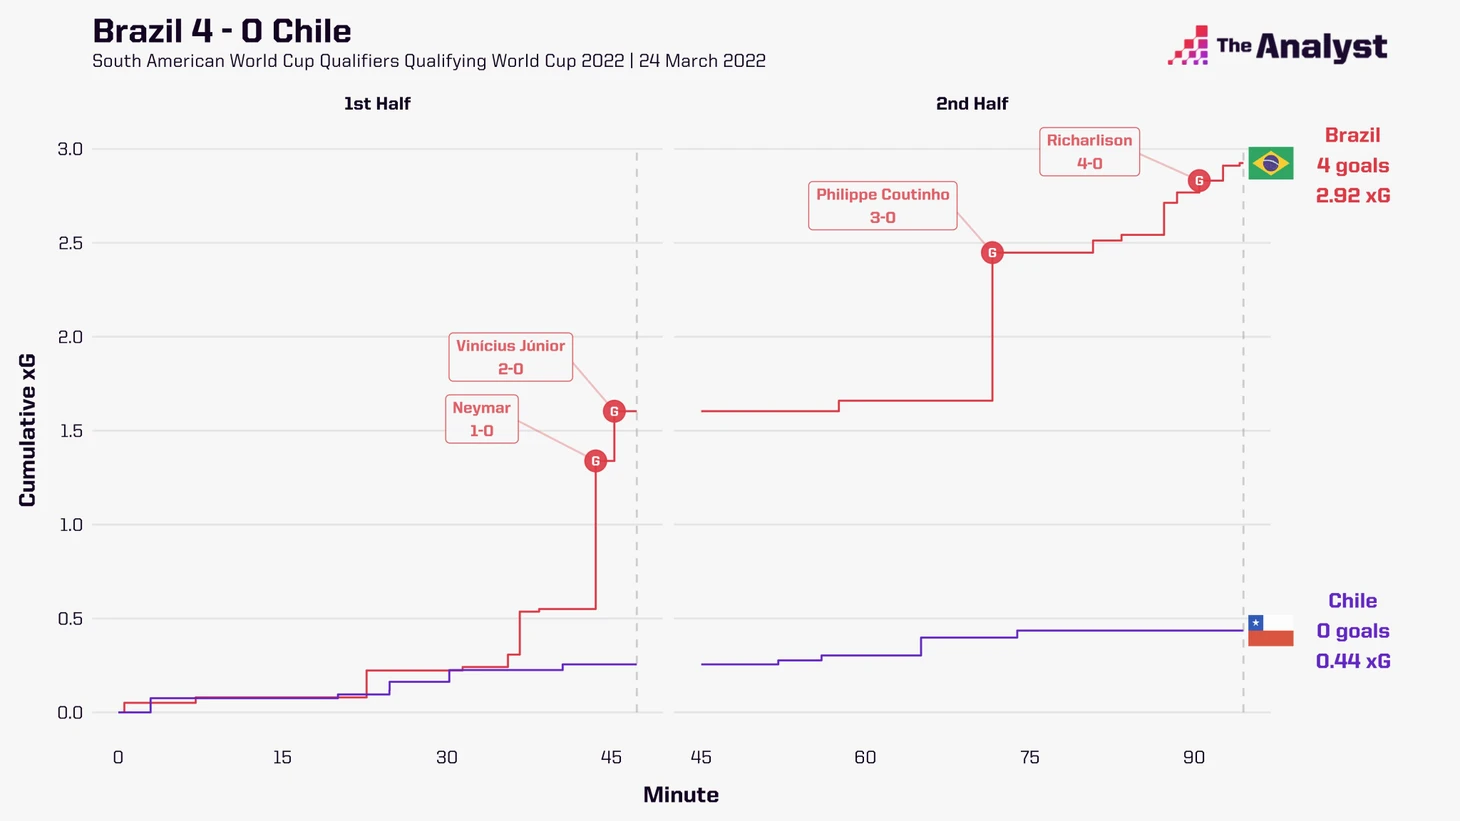This screenshot has height=821, width=1460.
Task: Select Vinícius Júnior's goal marker
Action: click(x=614, y=411)
